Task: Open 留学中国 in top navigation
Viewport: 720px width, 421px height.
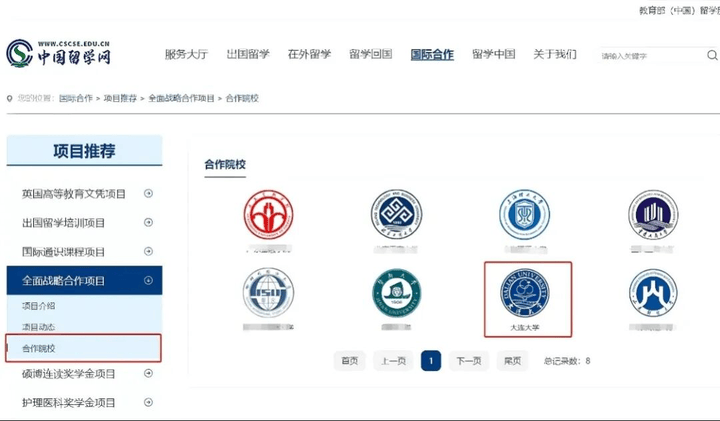Action: point(494,54)
